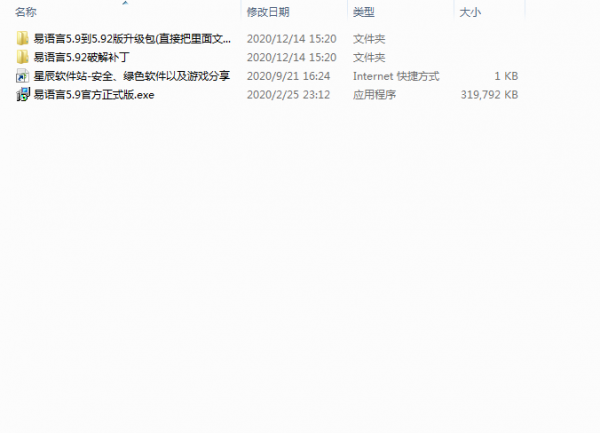Viewport: 600px width, 433px height.
Task: Click the Internet 快捷方式 type cell
Action: point(396,76)
